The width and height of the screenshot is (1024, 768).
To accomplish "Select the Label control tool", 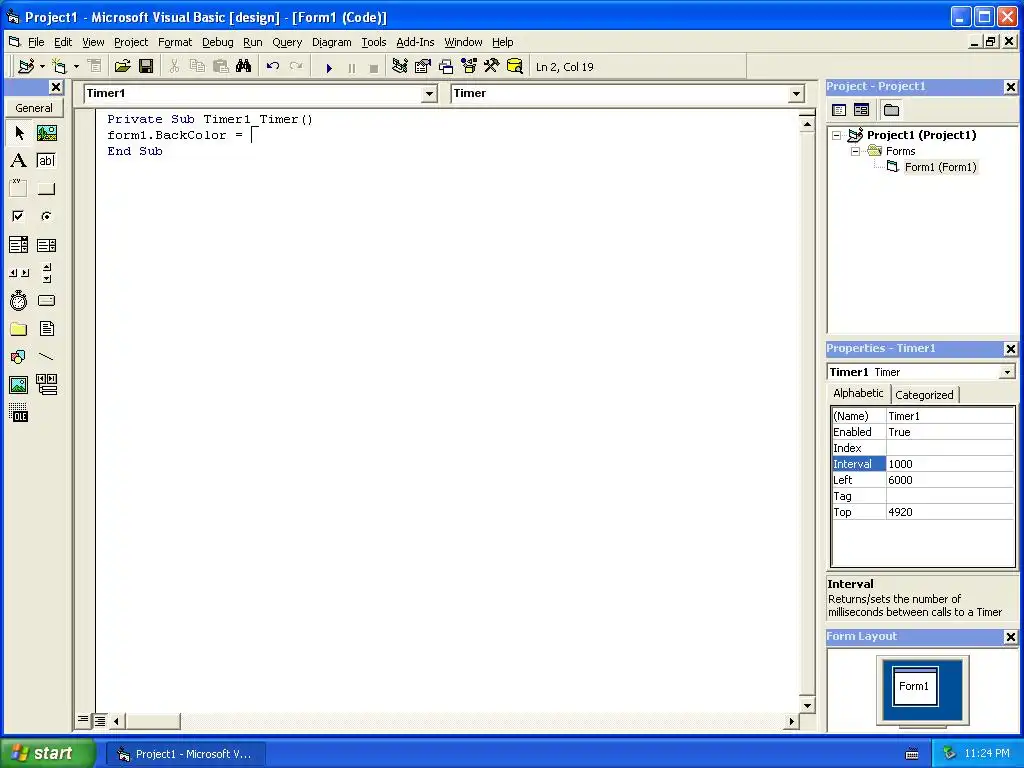I will pyautogui.click(x=19, y=161).
